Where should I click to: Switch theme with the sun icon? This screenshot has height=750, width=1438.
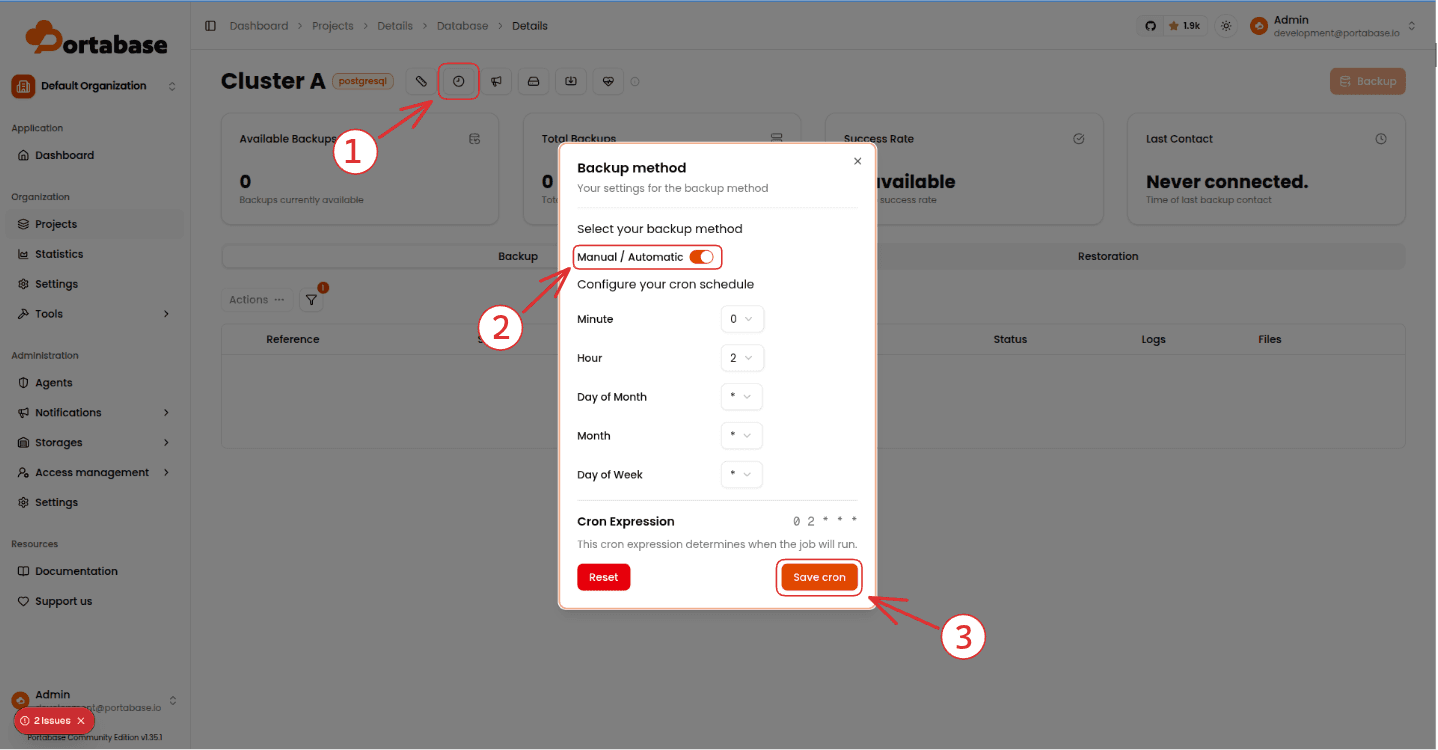1226,26
